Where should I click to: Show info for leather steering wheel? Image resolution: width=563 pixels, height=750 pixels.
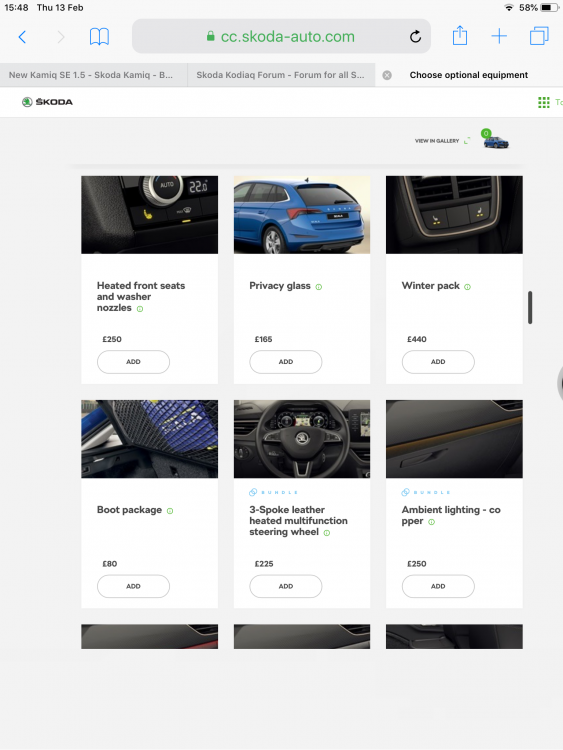coord(327,533)
